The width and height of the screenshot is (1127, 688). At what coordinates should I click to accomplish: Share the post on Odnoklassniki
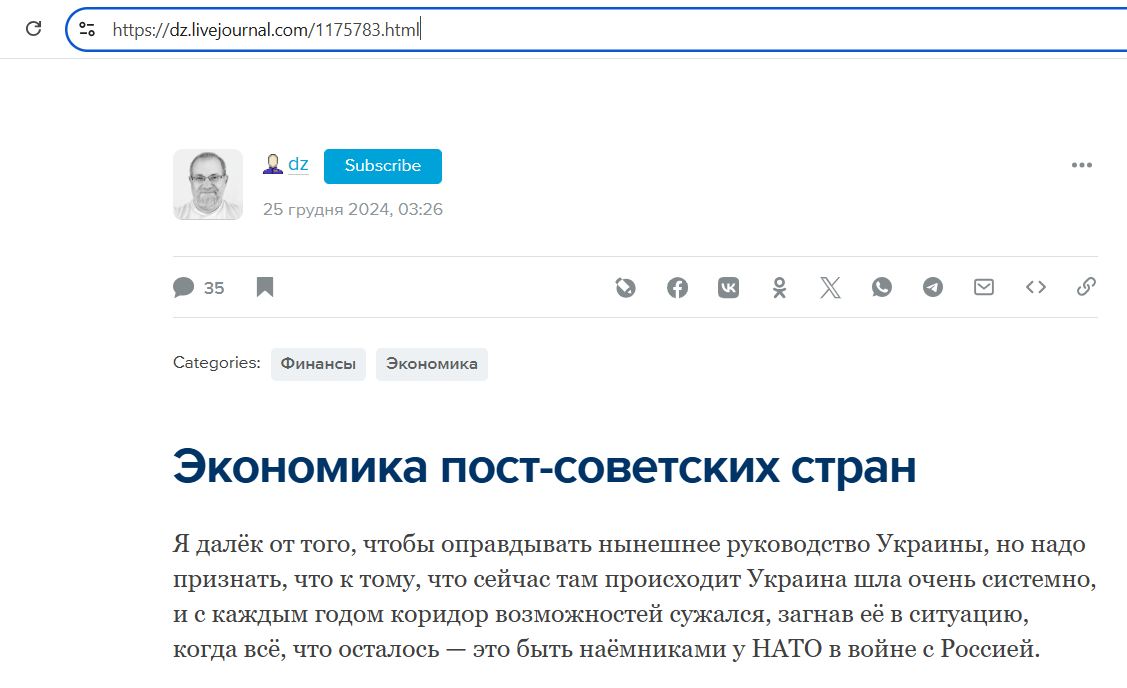pos(779,288)
